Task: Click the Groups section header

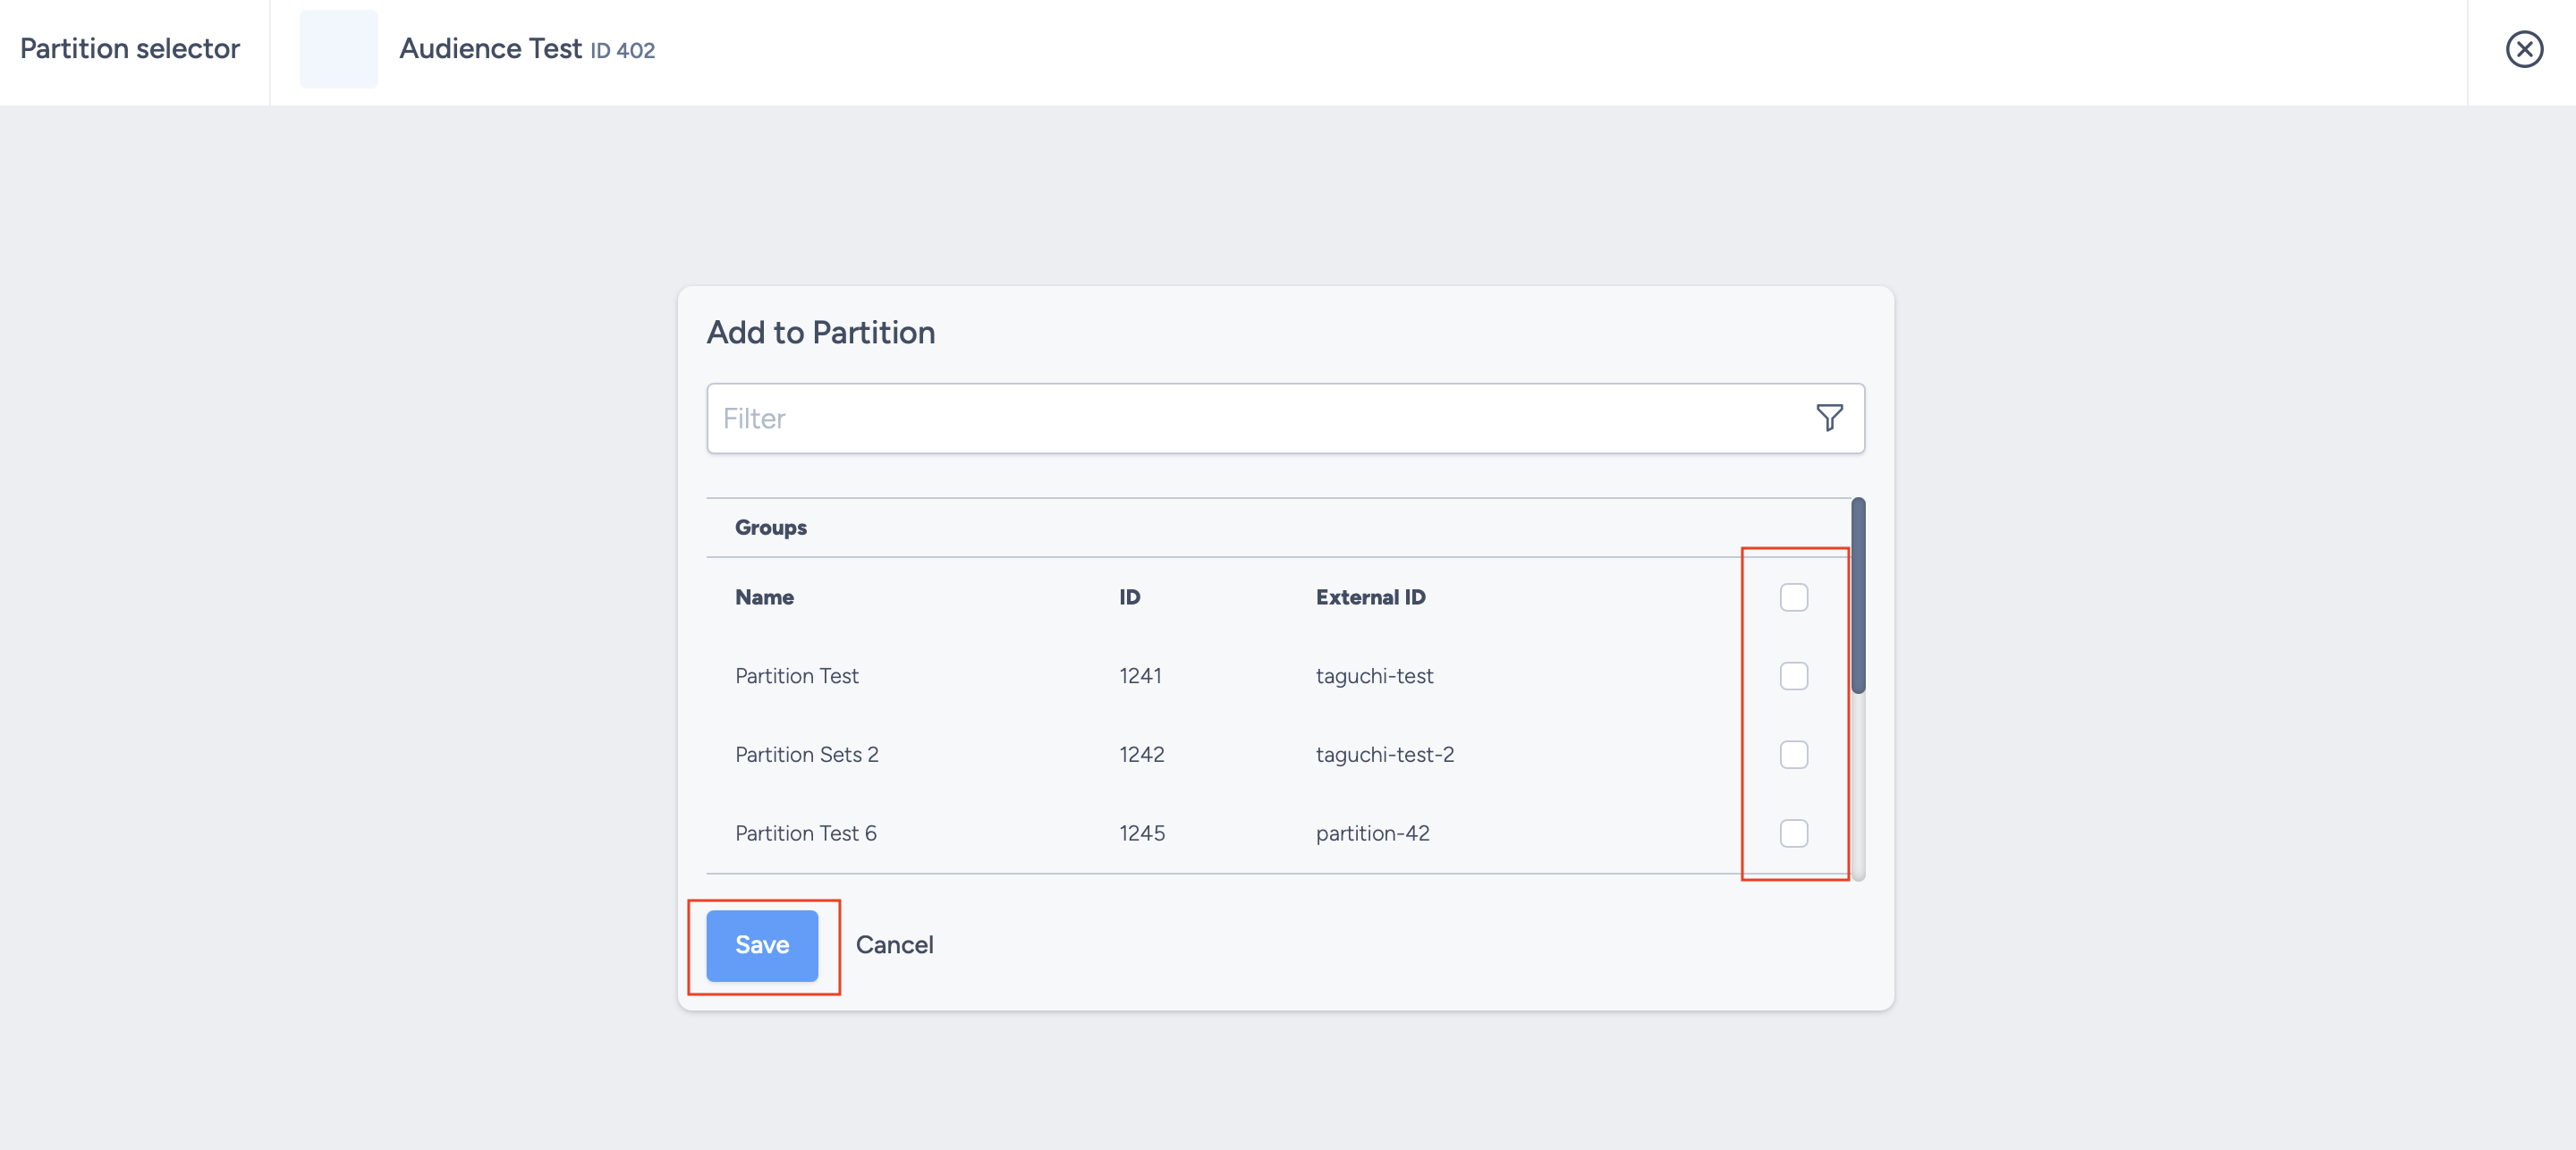Action: [x=770, y=527]
